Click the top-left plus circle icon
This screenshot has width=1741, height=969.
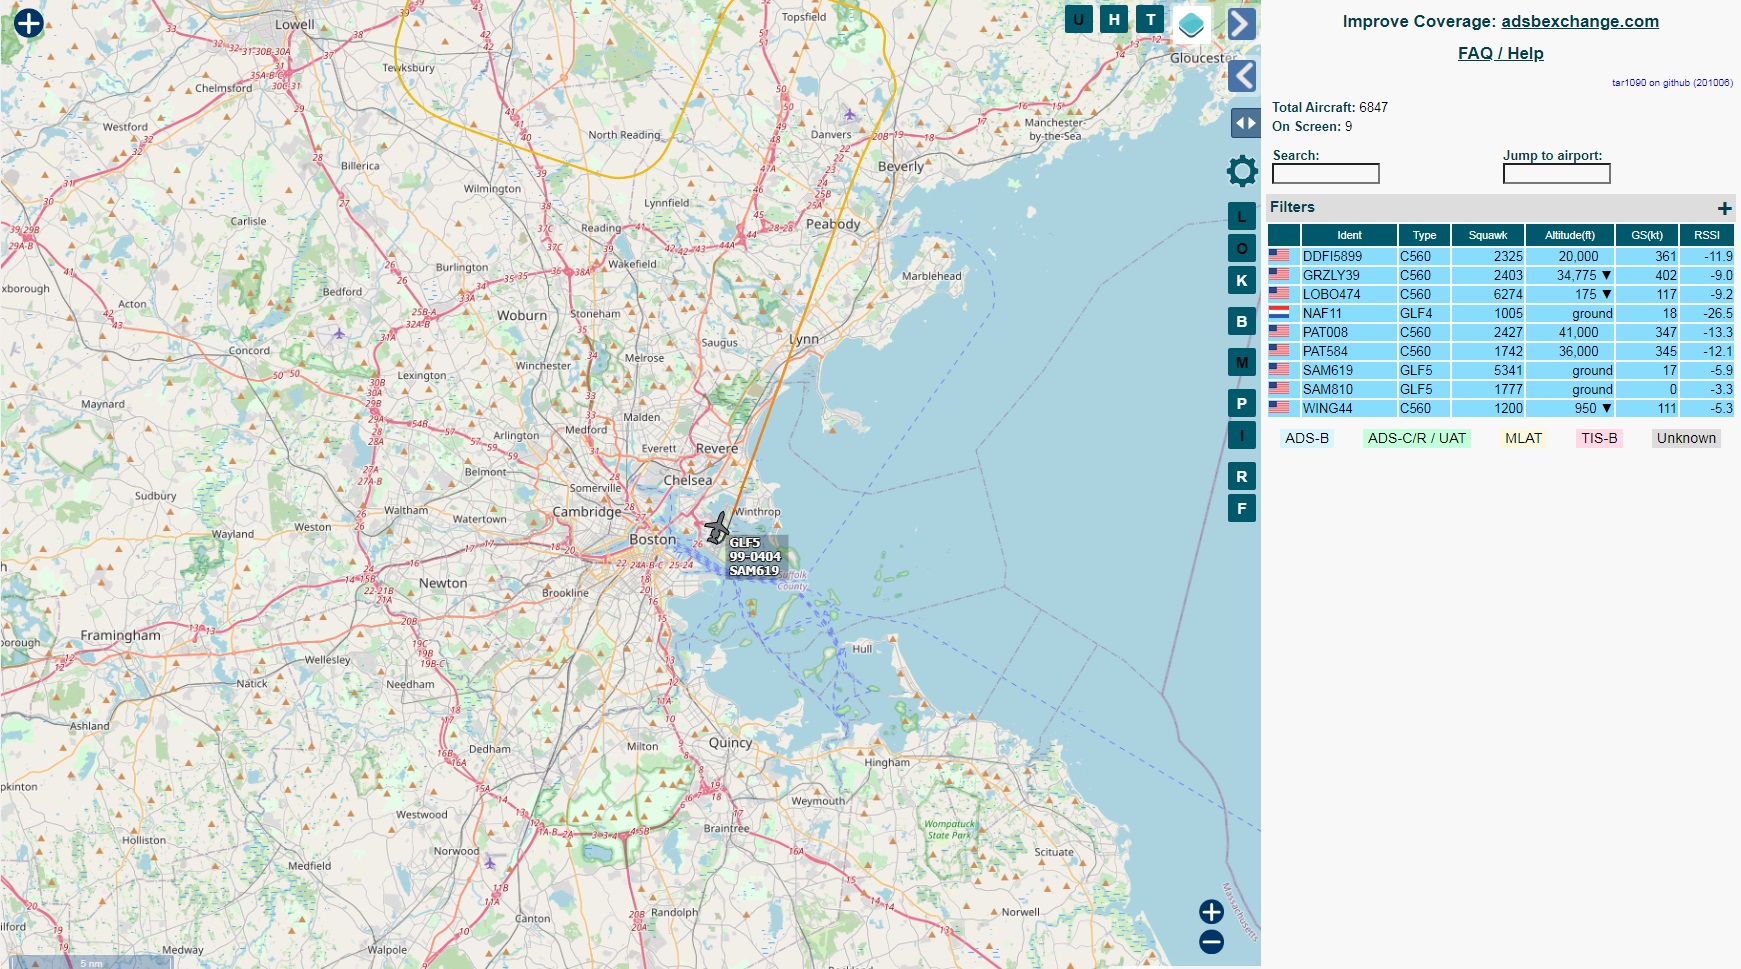click(x=29, y=23)
